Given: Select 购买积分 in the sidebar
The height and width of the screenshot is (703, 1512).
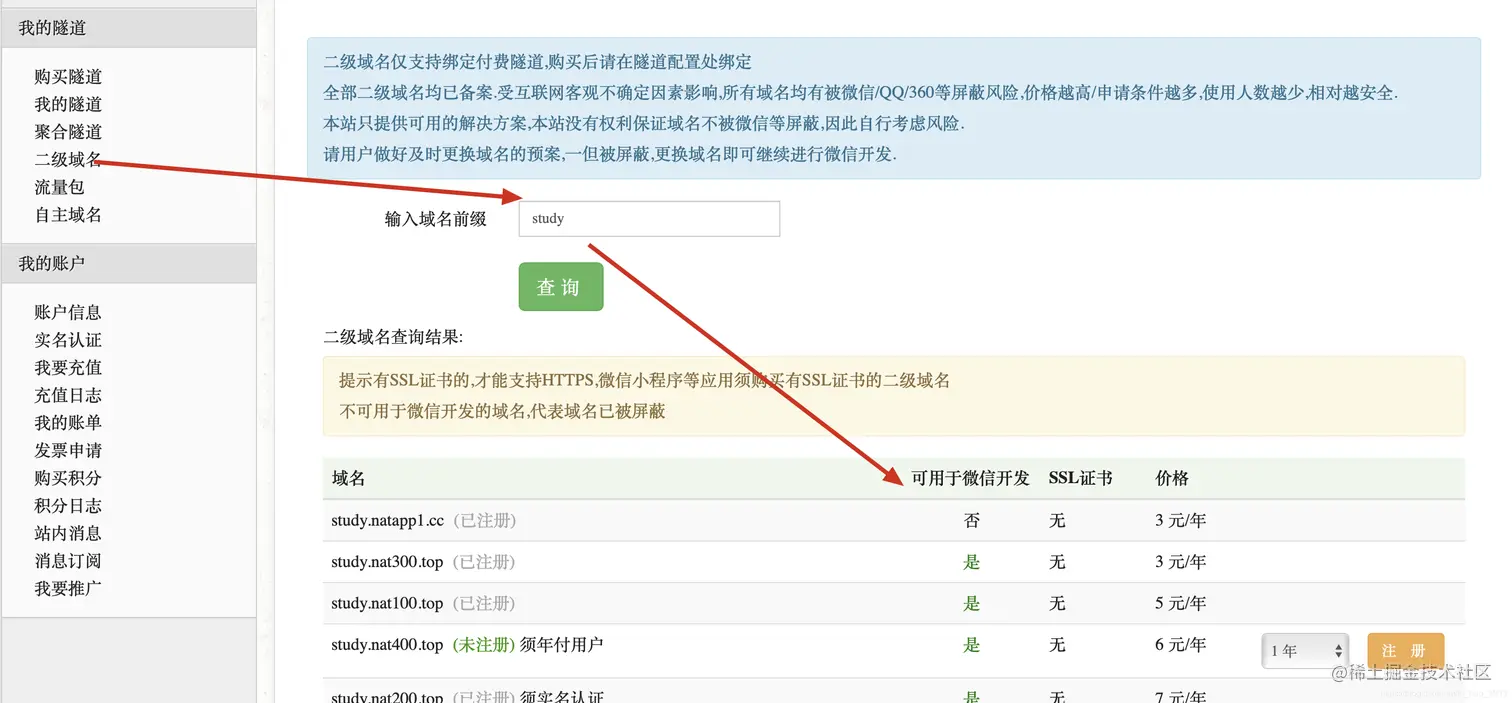Looking at the screenshot, I should [66, 478].
